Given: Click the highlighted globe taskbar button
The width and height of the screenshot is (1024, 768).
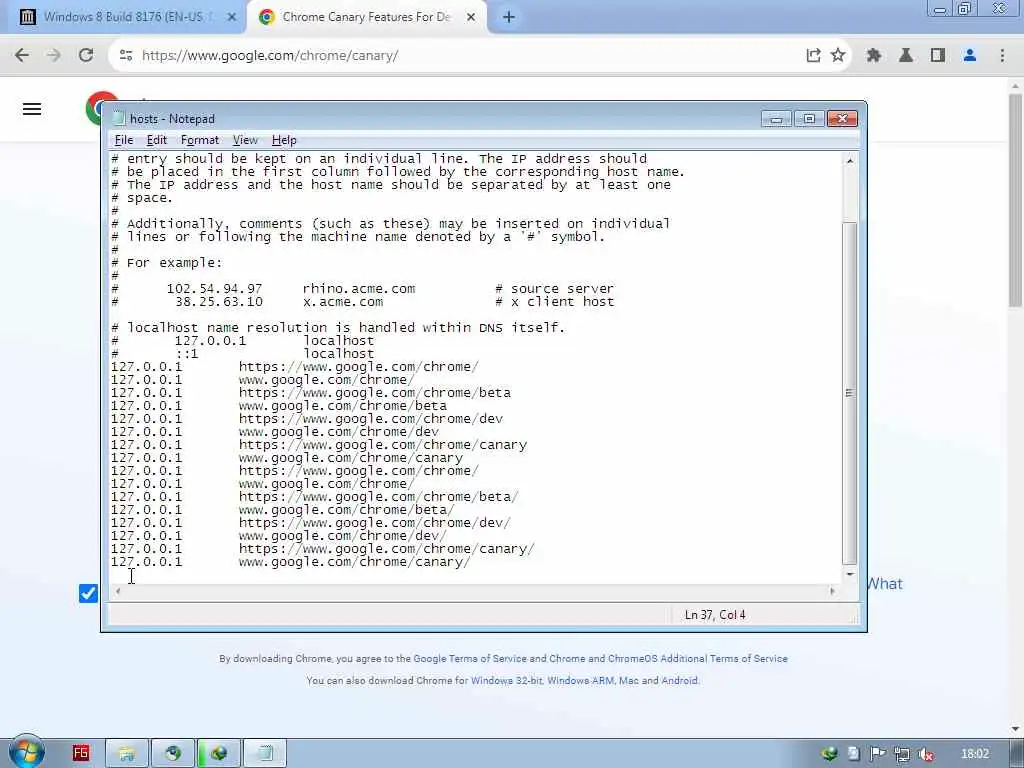Looking at the screenshot, I should tap(219, 754).
